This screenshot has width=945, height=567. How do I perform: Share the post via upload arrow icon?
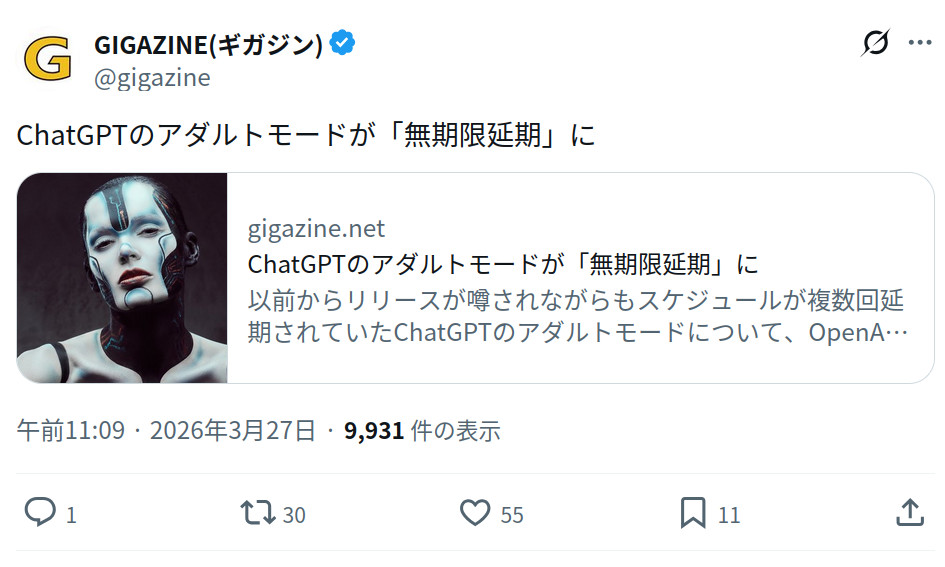[909, 513]
